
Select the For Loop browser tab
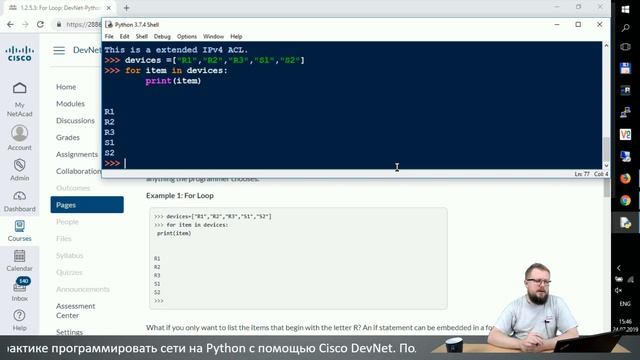[60, 8]
